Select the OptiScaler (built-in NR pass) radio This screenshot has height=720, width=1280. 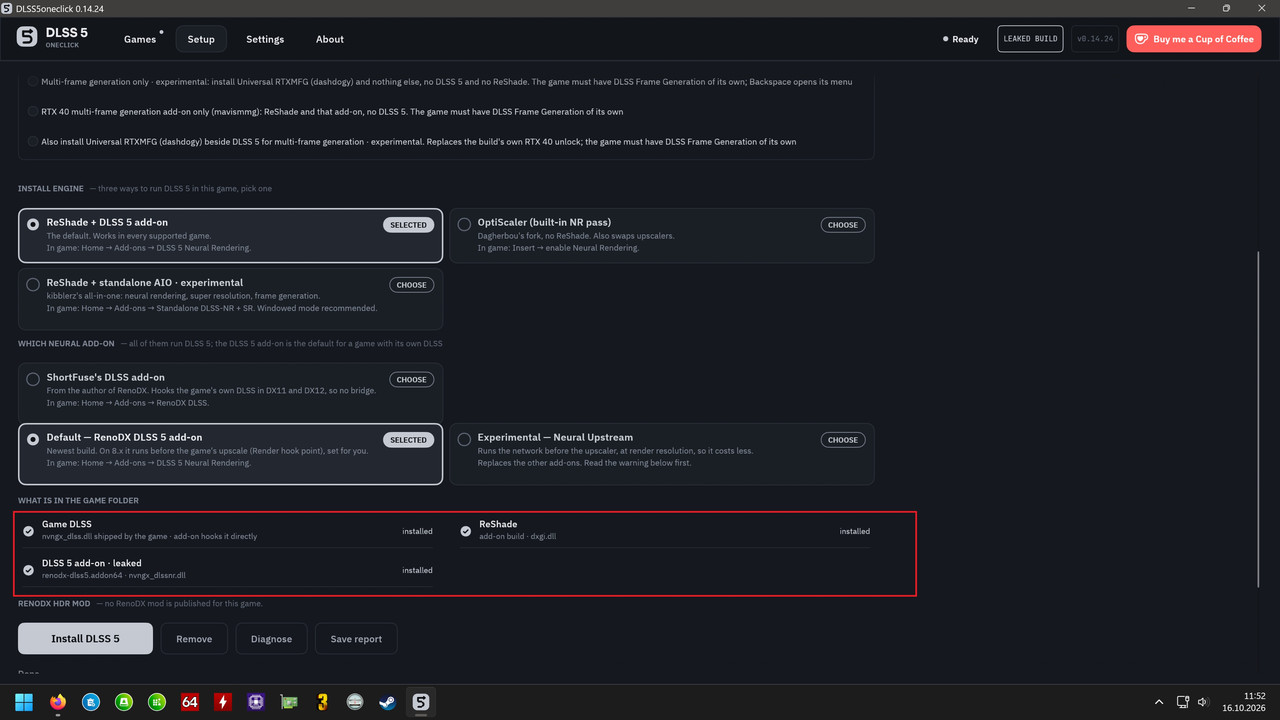(464, 224)
